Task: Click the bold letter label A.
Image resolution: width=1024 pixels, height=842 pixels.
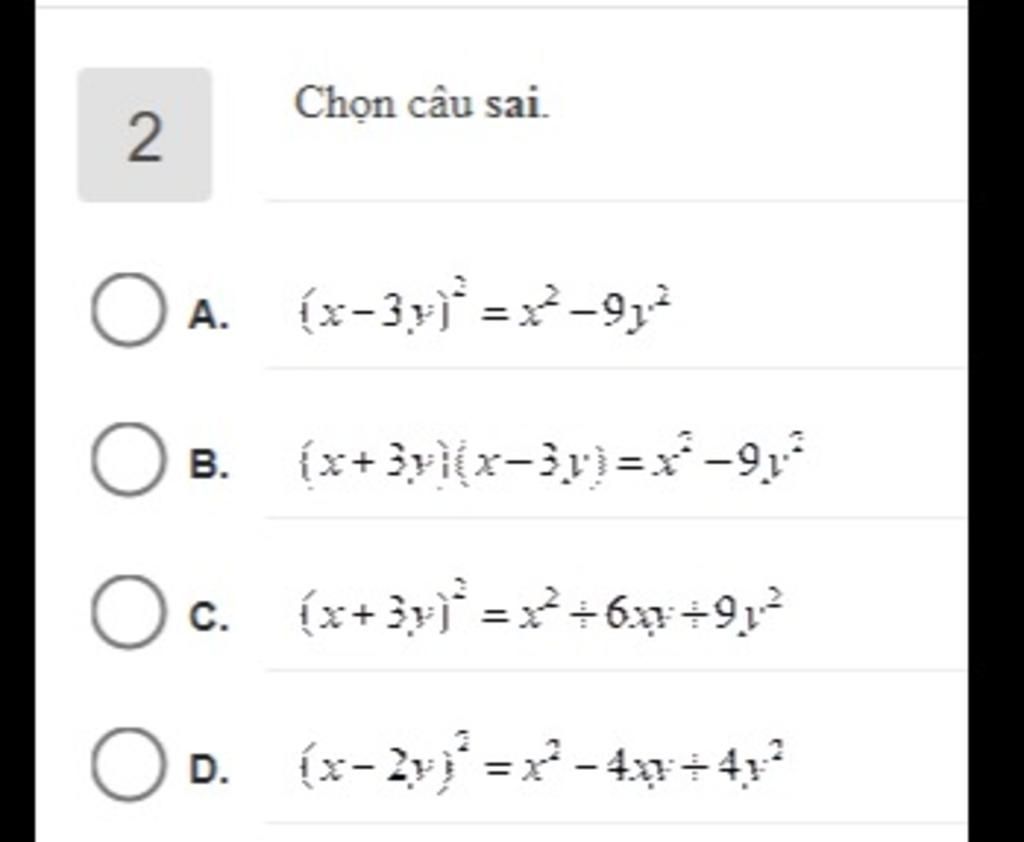Action: (x=207, y=315)
